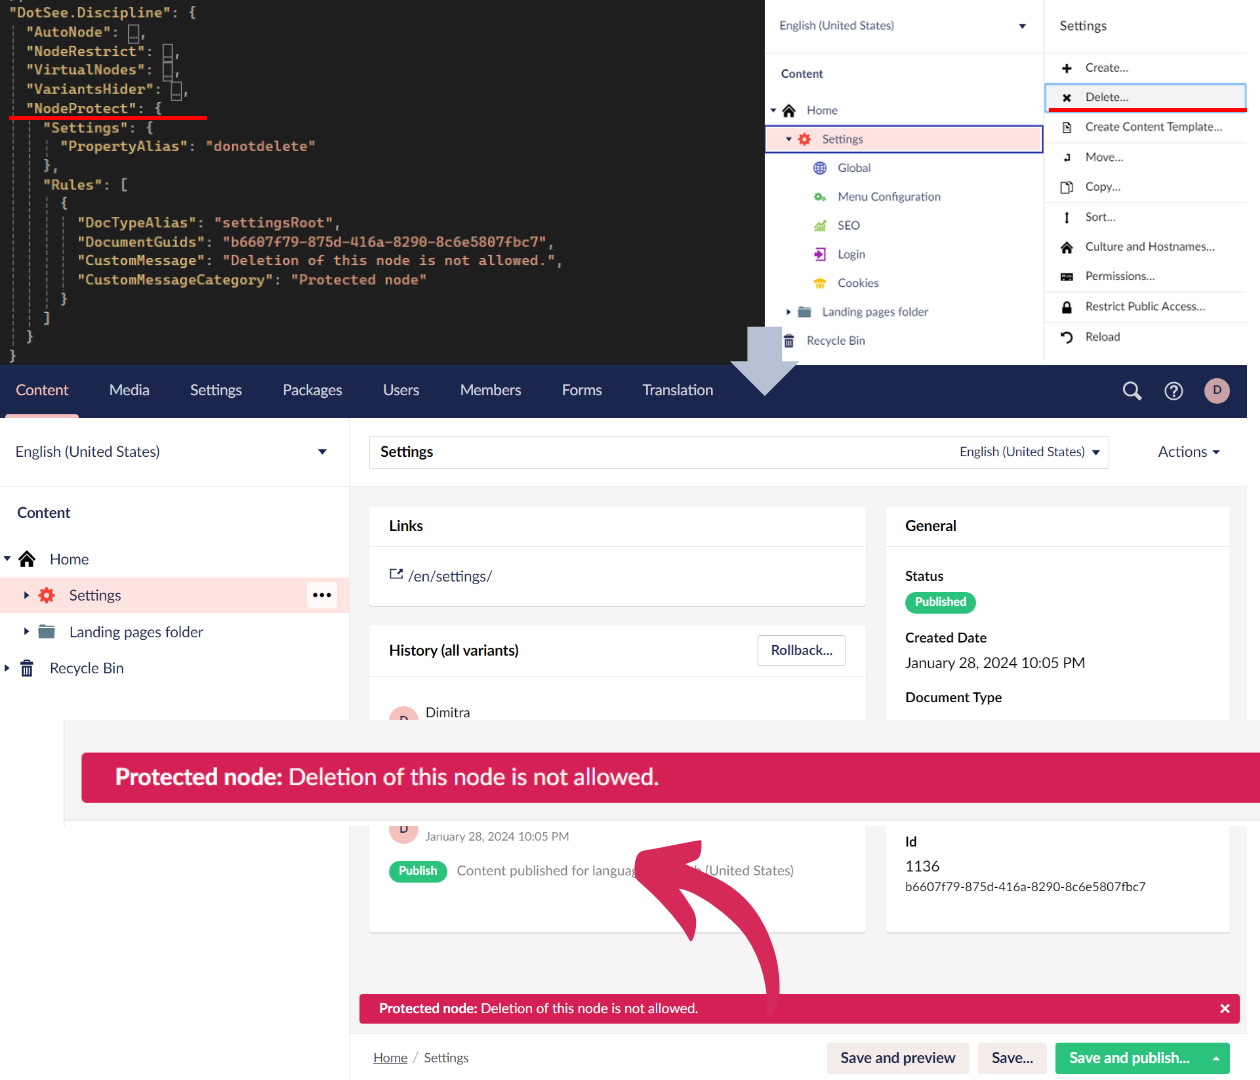Click the Rollback... button
Viewport: 1260px width, 1080px height.
coord(801,650)
